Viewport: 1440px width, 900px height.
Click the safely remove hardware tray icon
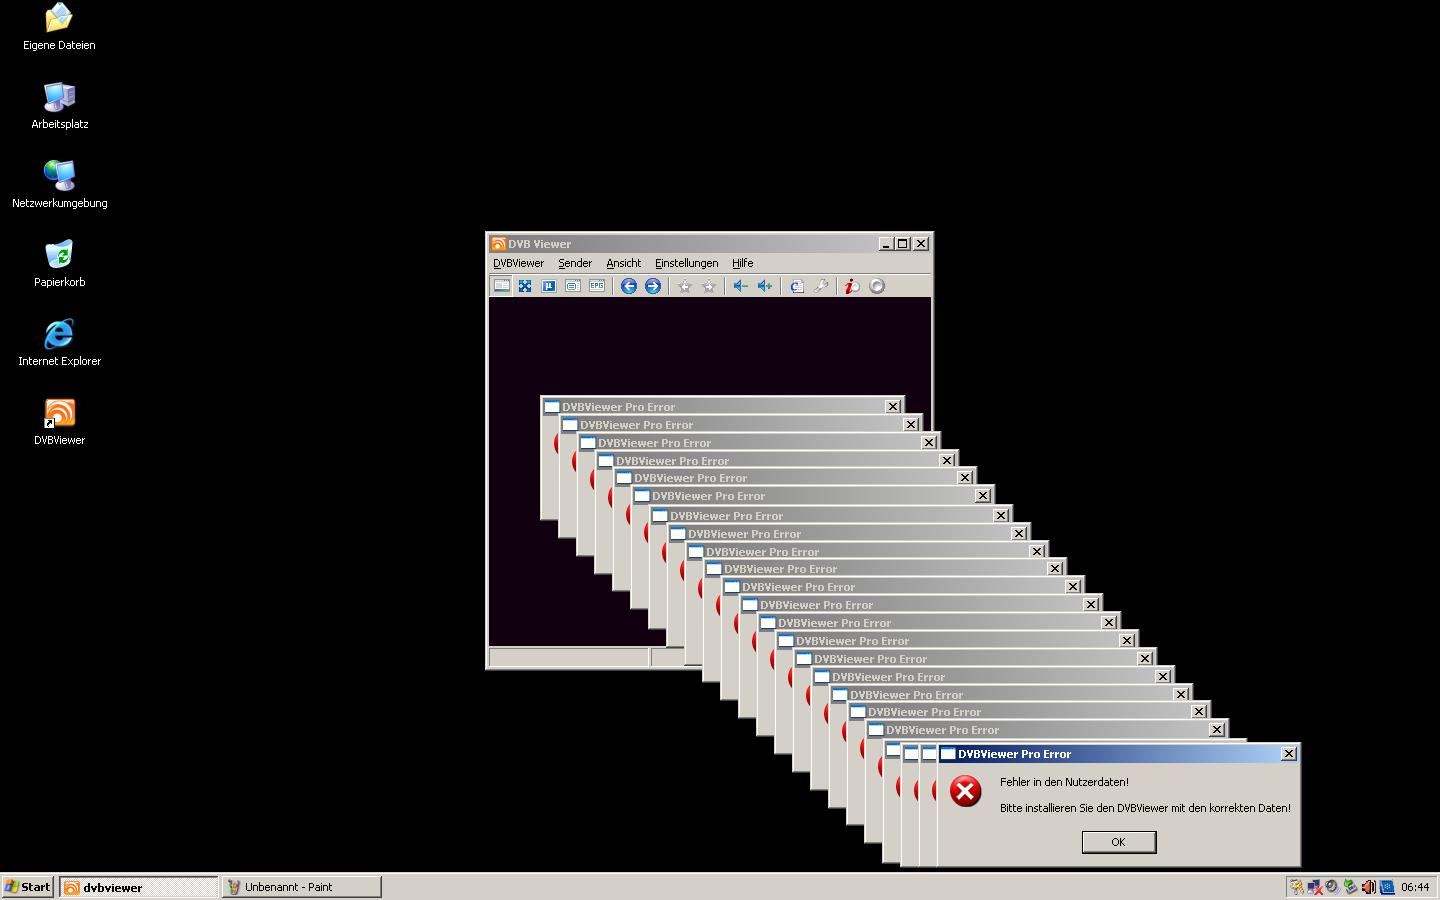(1350, 887)
